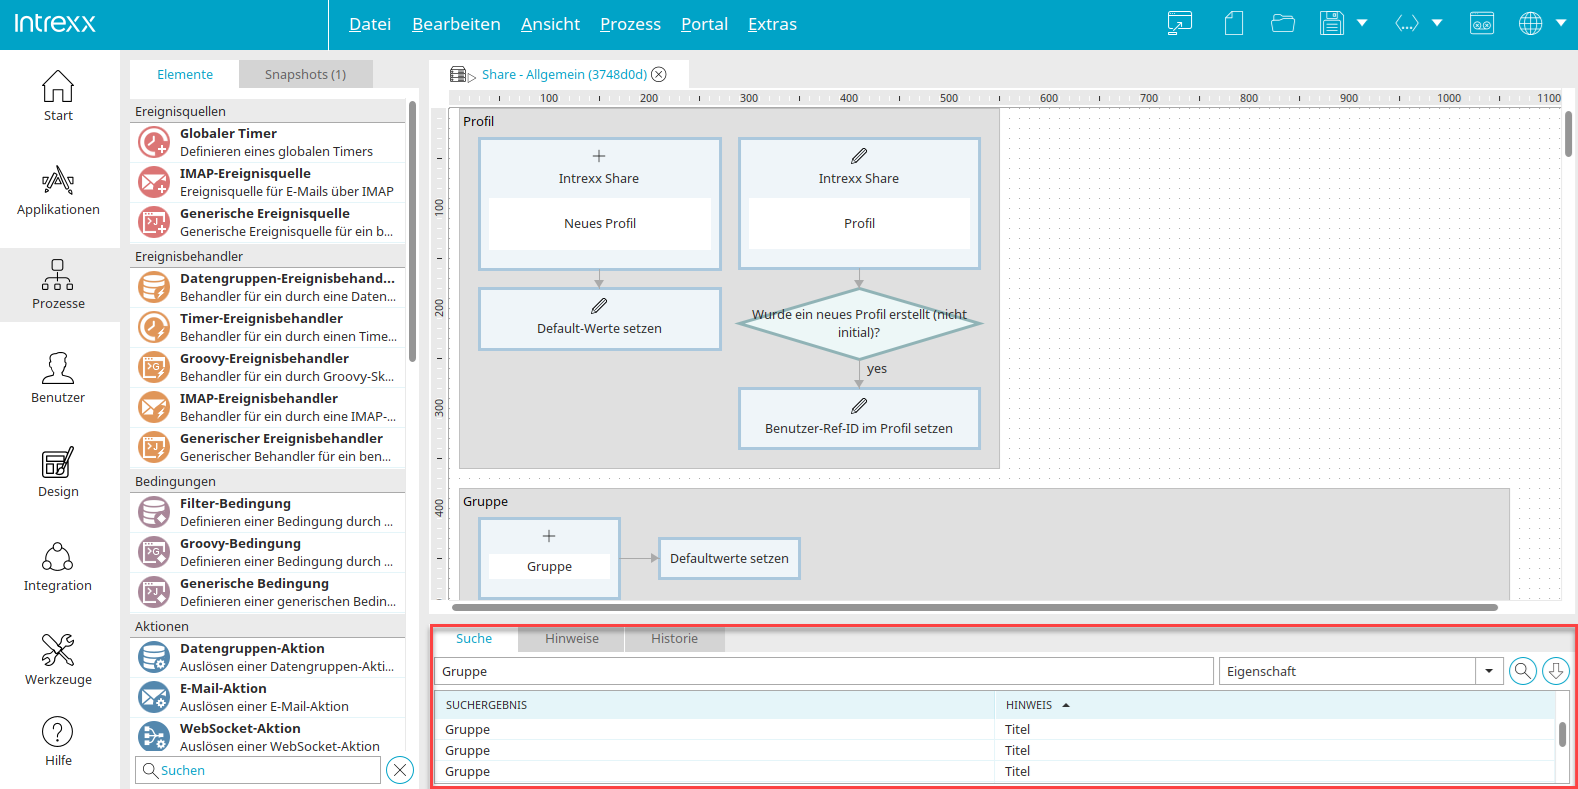Select the E-Mail-Aktion element icon
Screen dimensions: 1578x789
(154, 697)
